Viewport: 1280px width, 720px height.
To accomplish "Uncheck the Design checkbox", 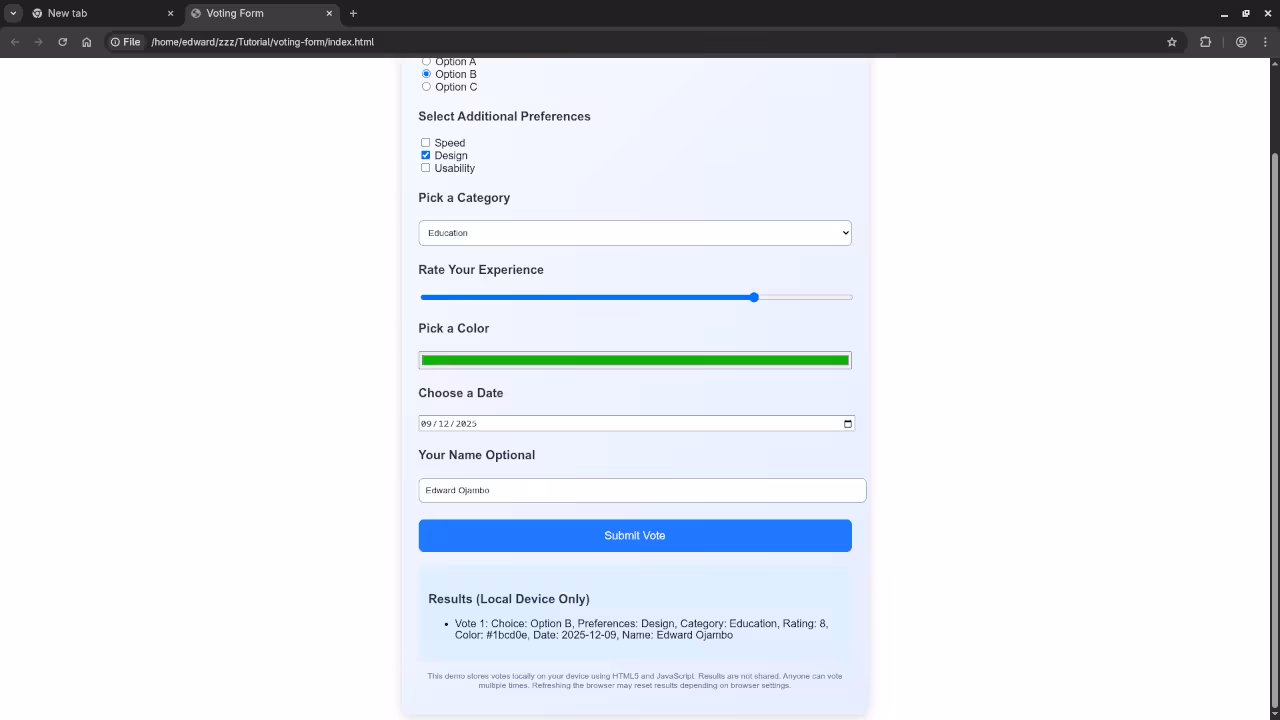I will [425, 155].
